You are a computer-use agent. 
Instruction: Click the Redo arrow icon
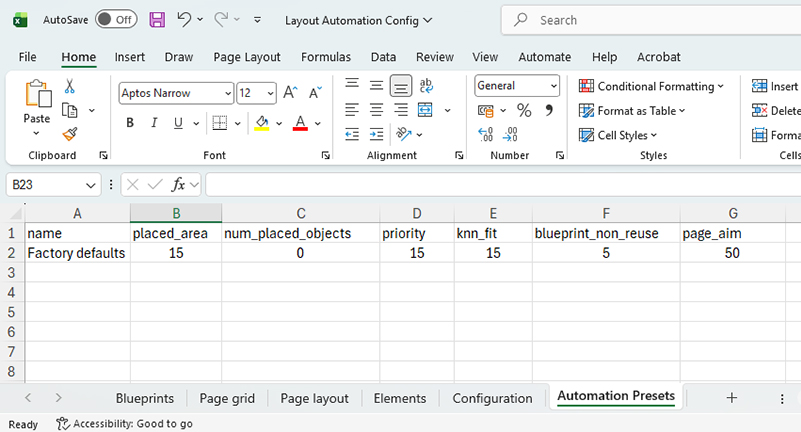click(x=221, y=19)
